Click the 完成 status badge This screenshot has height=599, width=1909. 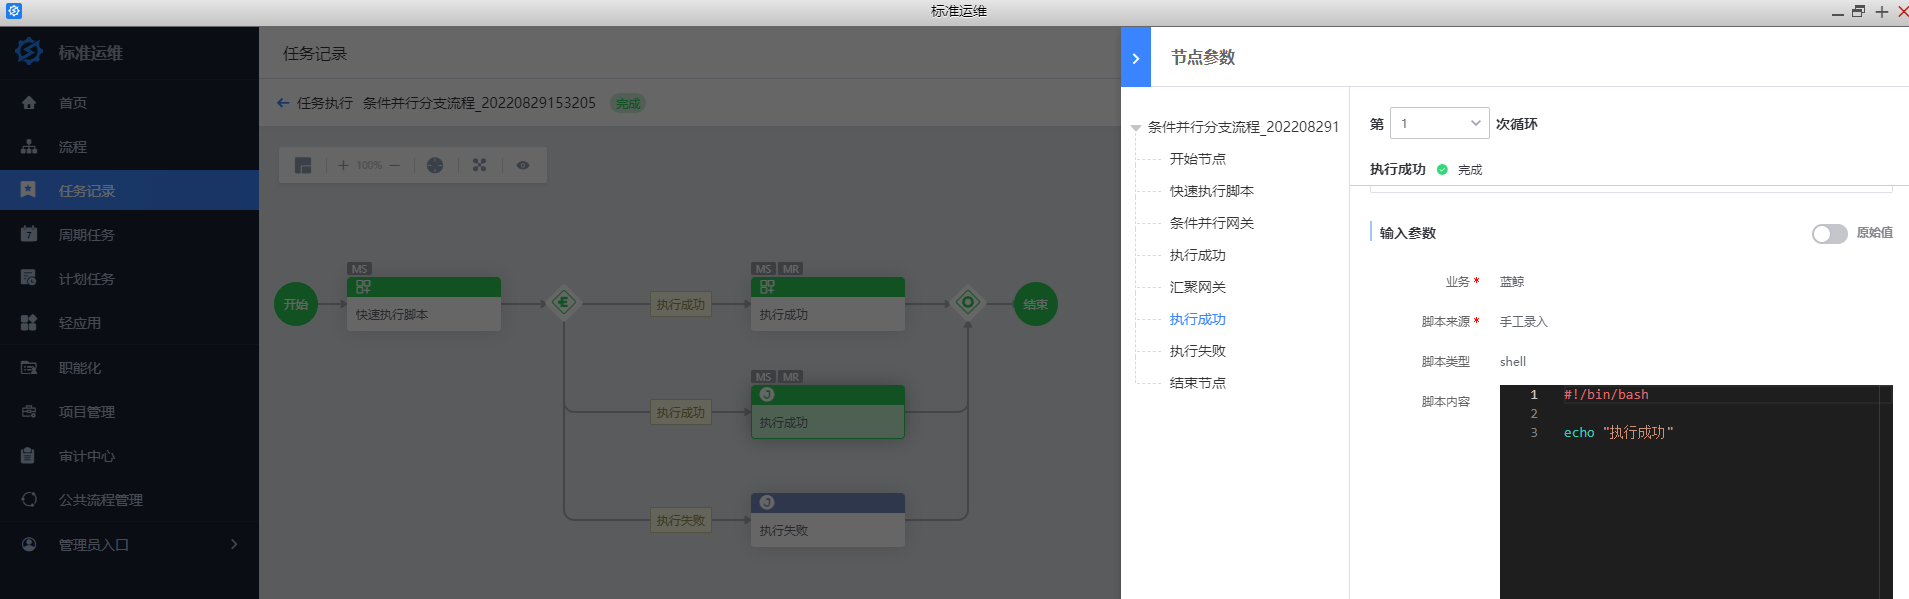pyautogui.click(x=628, y=103)
